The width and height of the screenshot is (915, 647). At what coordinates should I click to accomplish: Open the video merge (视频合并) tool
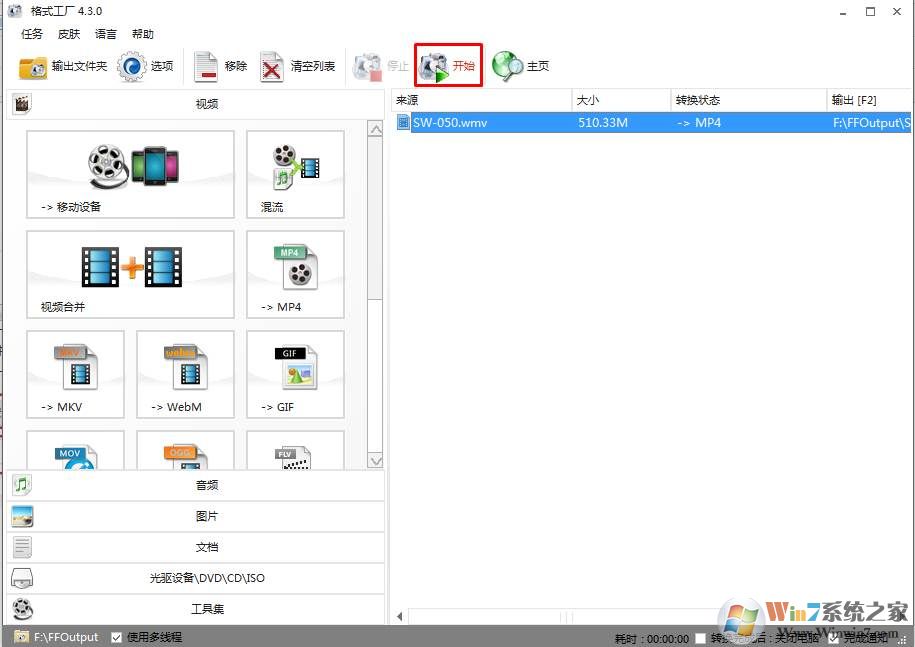pos(130,275)
